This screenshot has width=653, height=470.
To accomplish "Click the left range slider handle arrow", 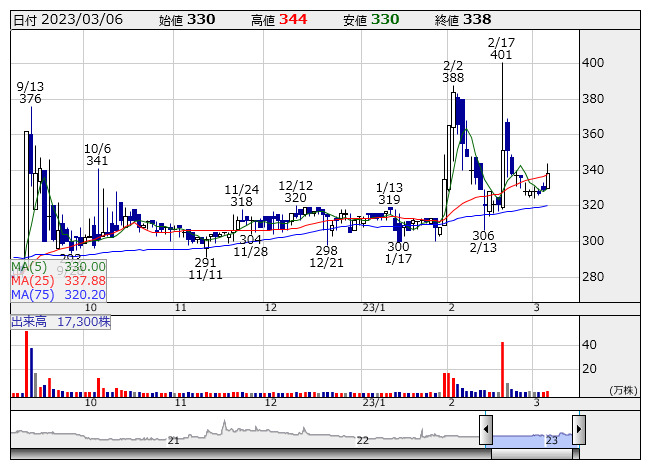I will click(x=486, y=431).
